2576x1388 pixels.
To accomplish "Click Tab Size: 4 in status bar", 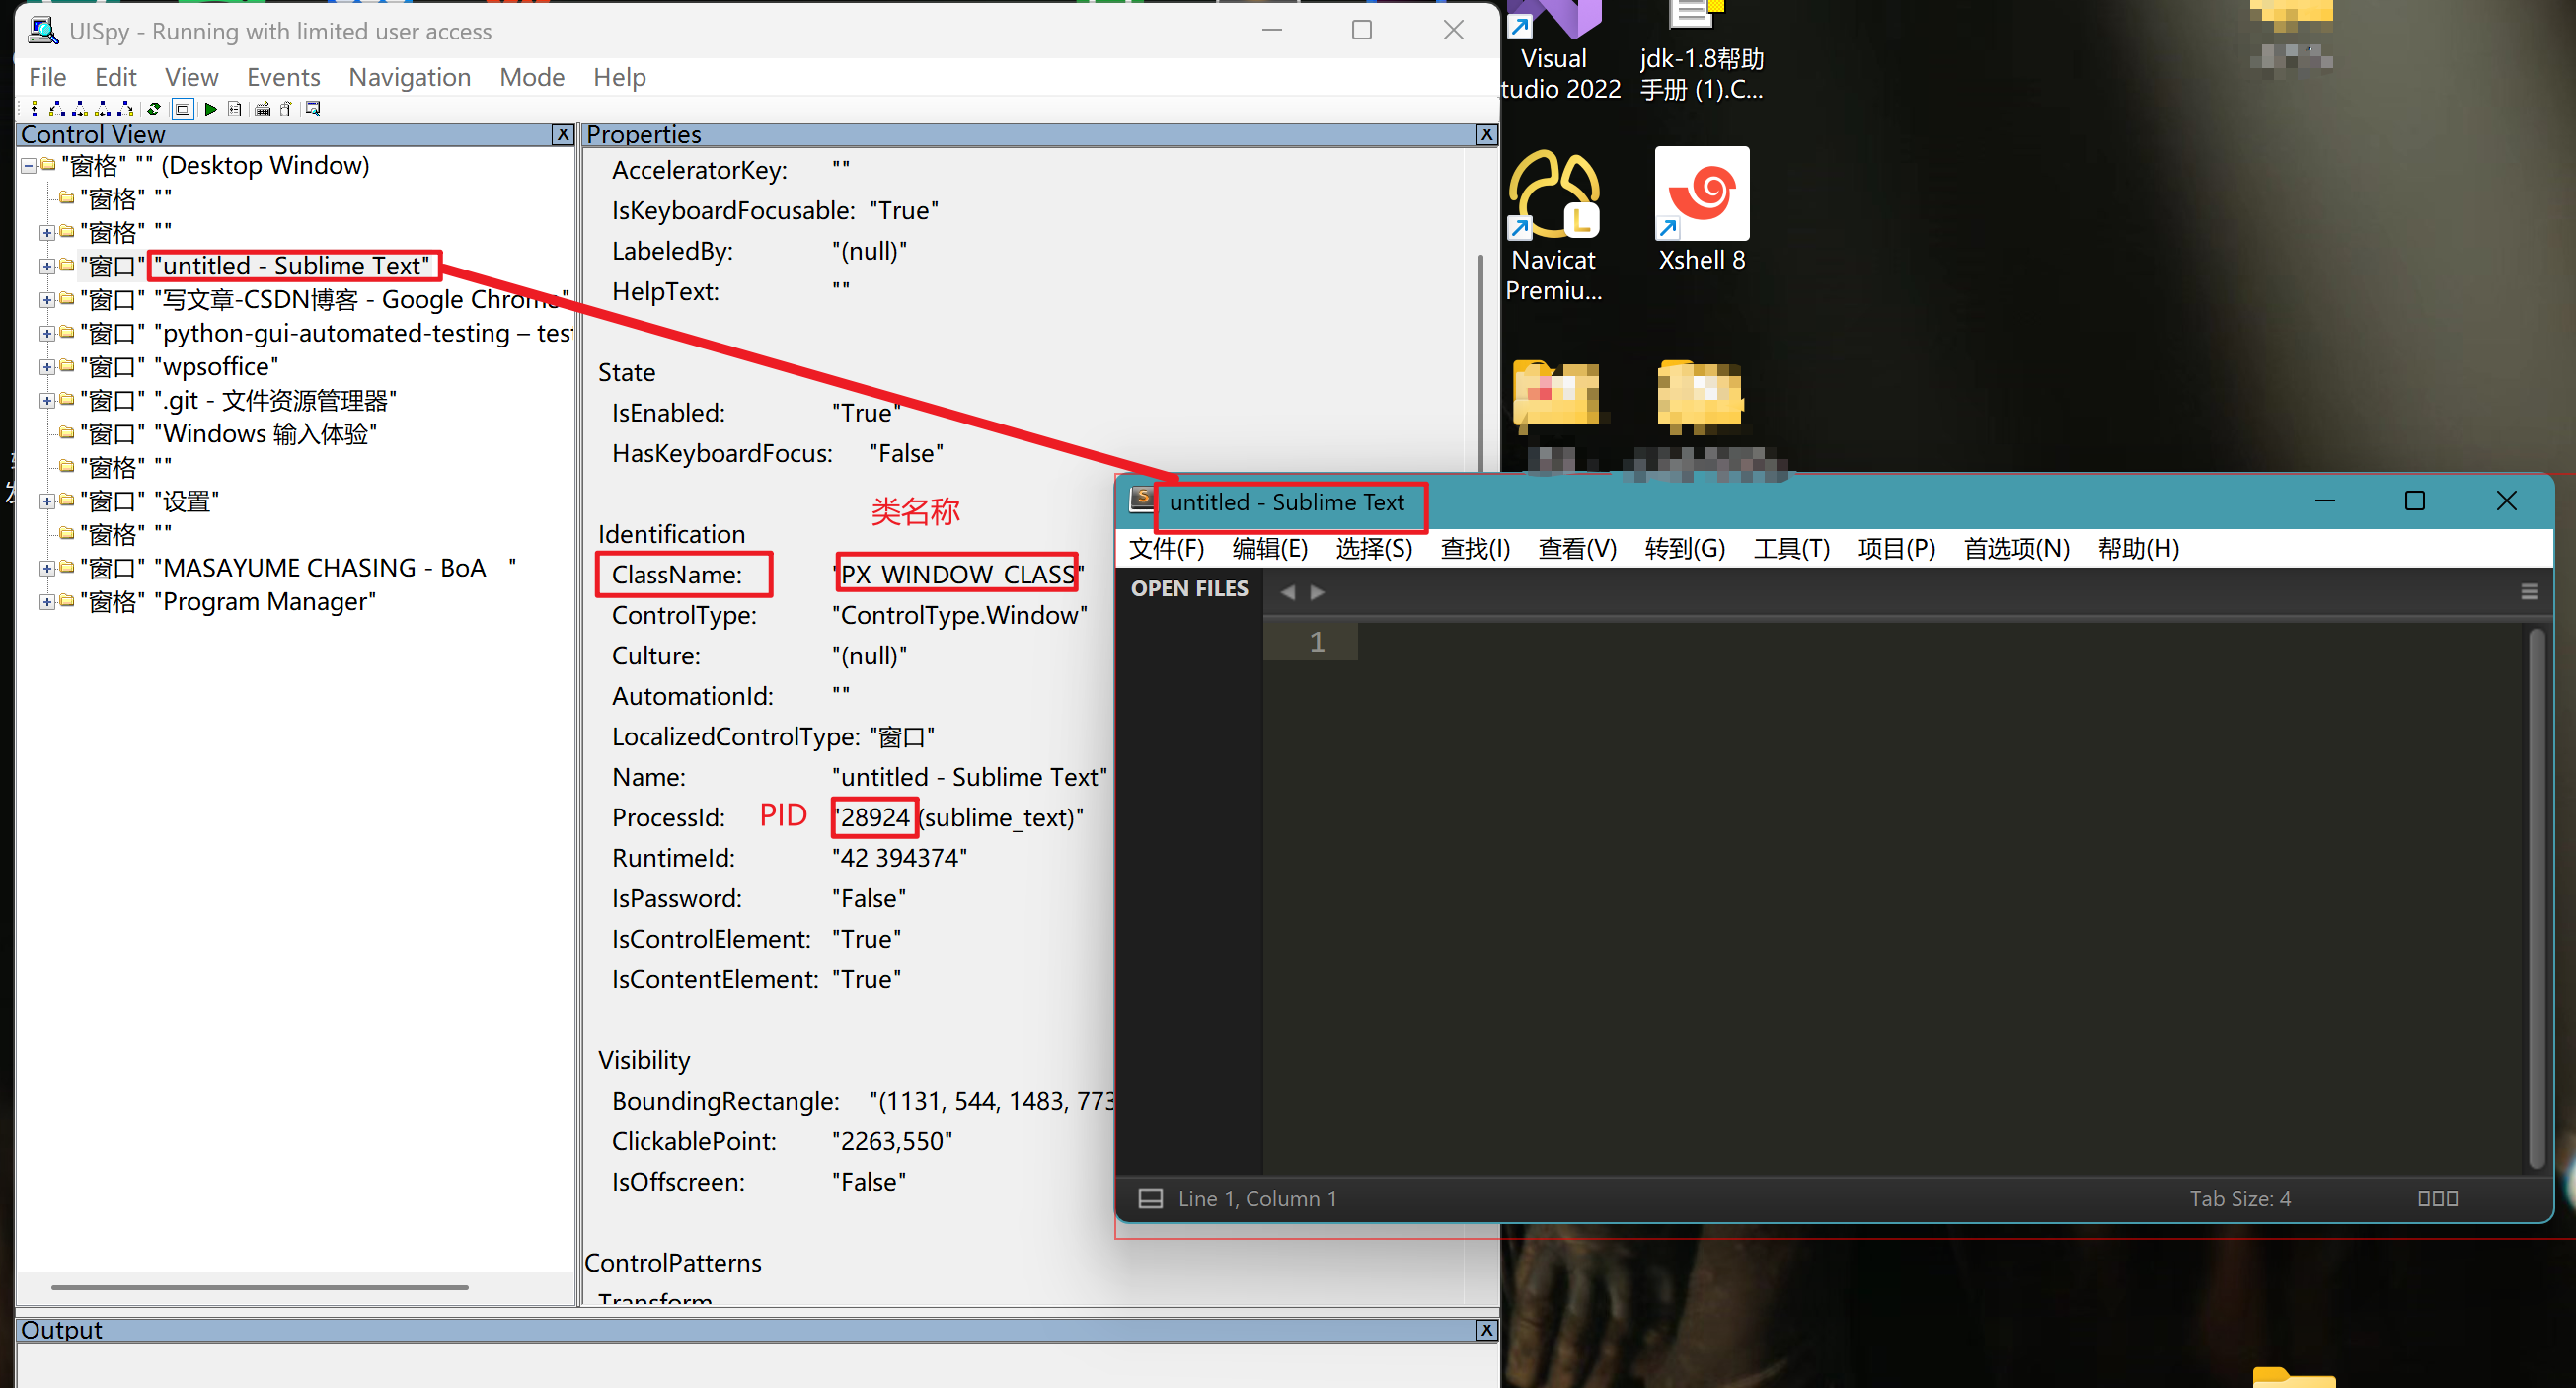I will 2239,1198.
